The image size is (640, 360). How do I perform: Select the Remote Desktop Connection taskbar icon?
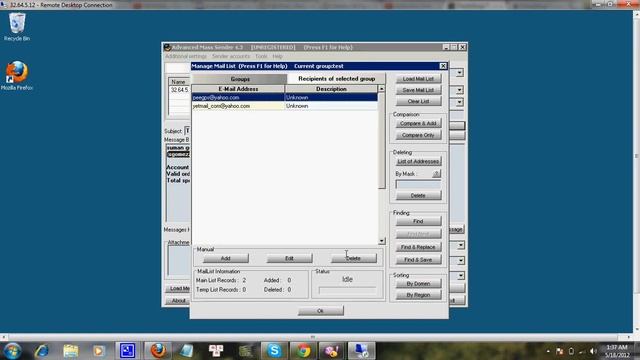pyautogui.click(x=361, y=351)
